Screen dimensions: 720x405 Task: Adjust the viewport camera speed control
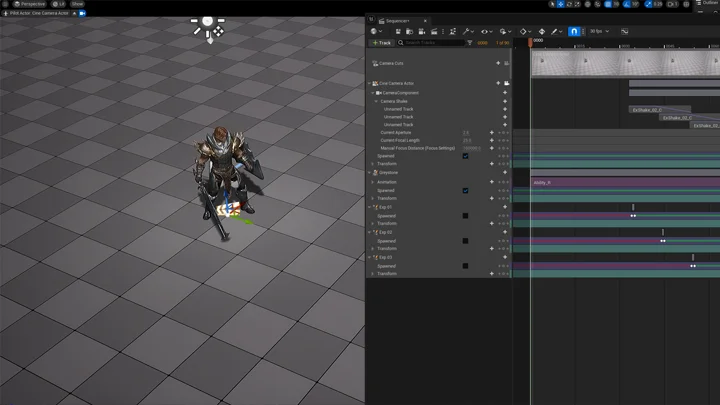(673, 4)
